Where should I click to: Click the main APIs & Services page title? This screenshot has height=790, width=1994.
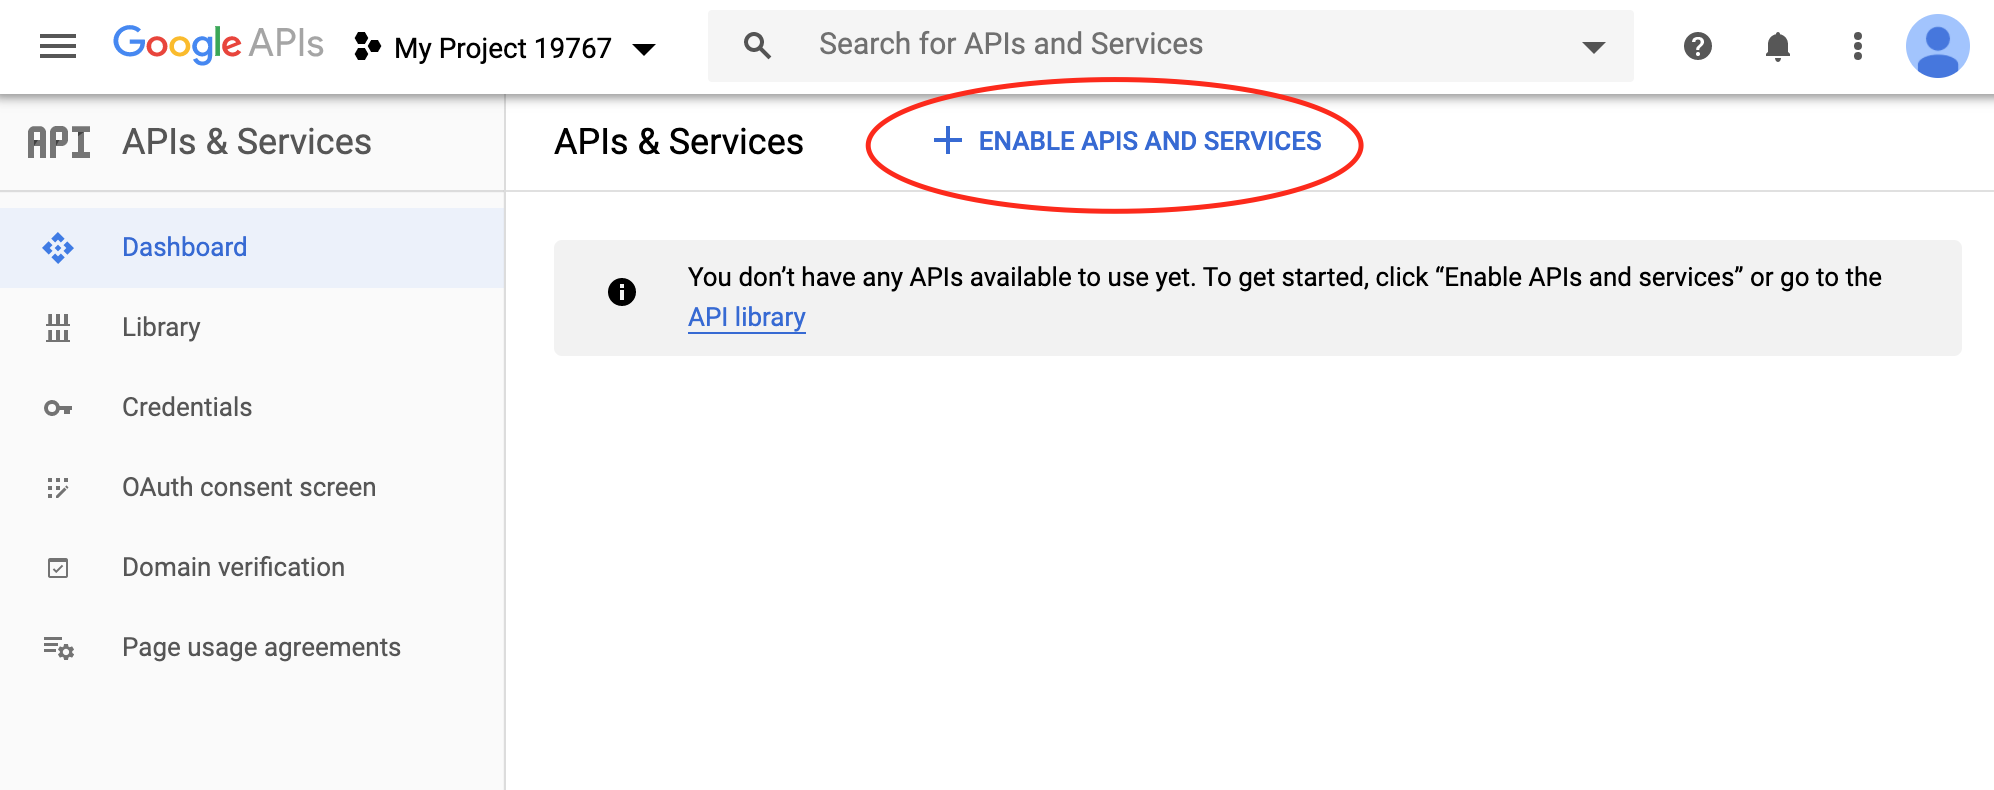point(679,142)
